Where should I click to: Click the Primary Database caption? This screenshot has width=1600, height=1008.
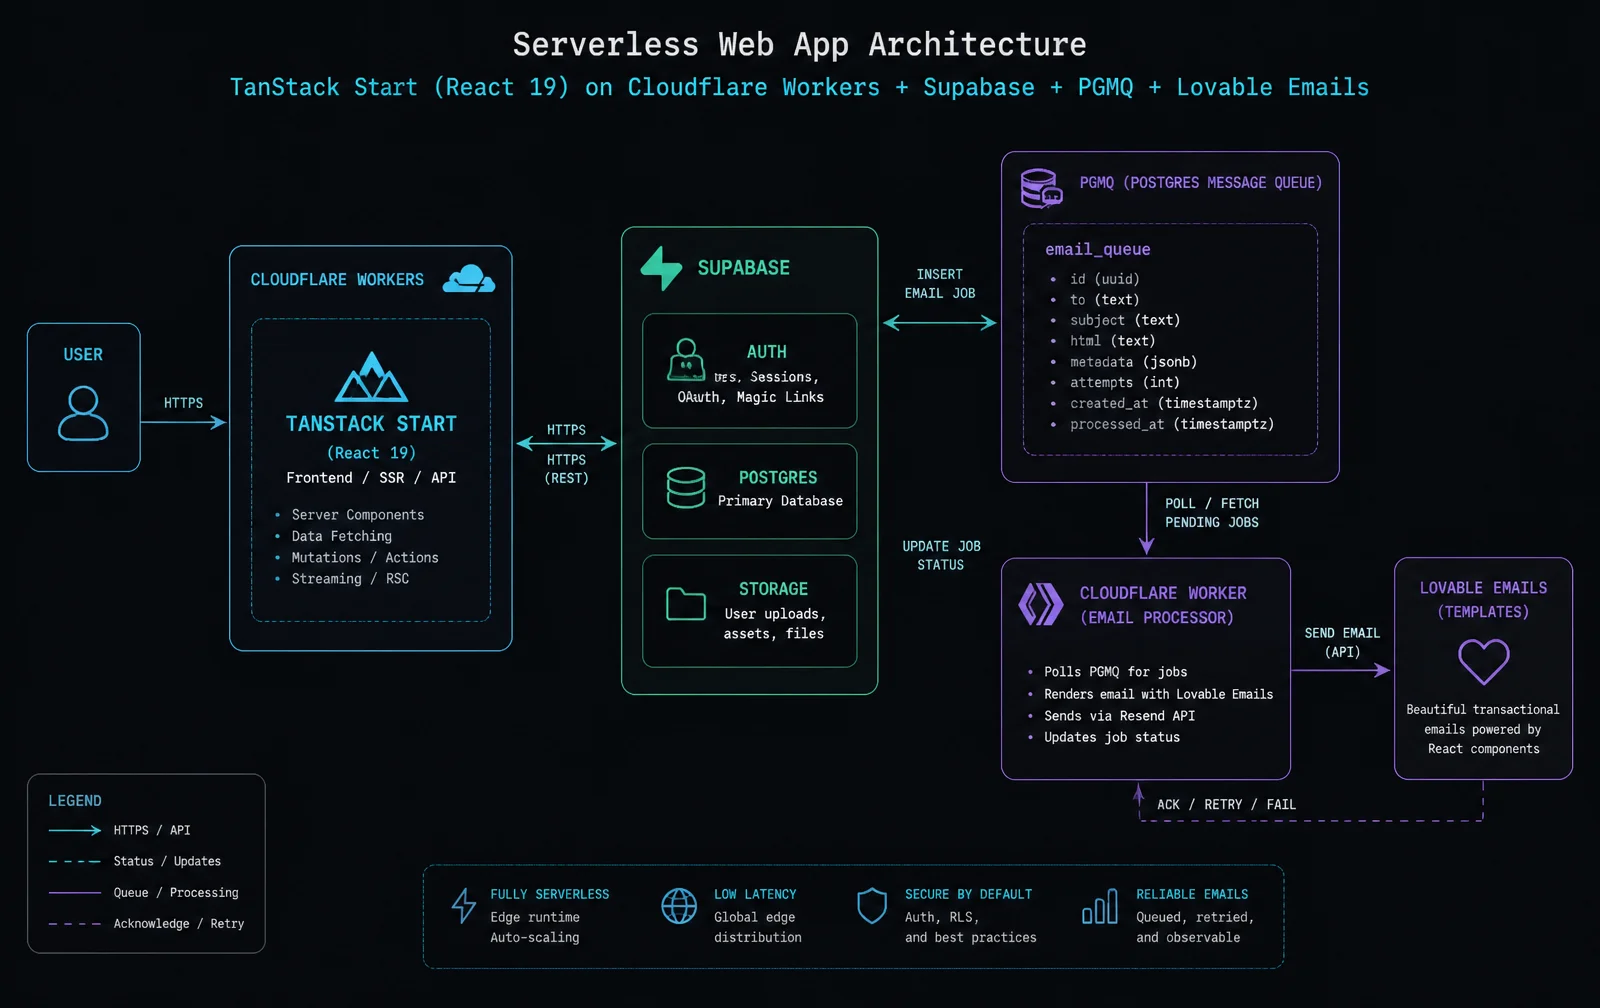pos(780,501)
